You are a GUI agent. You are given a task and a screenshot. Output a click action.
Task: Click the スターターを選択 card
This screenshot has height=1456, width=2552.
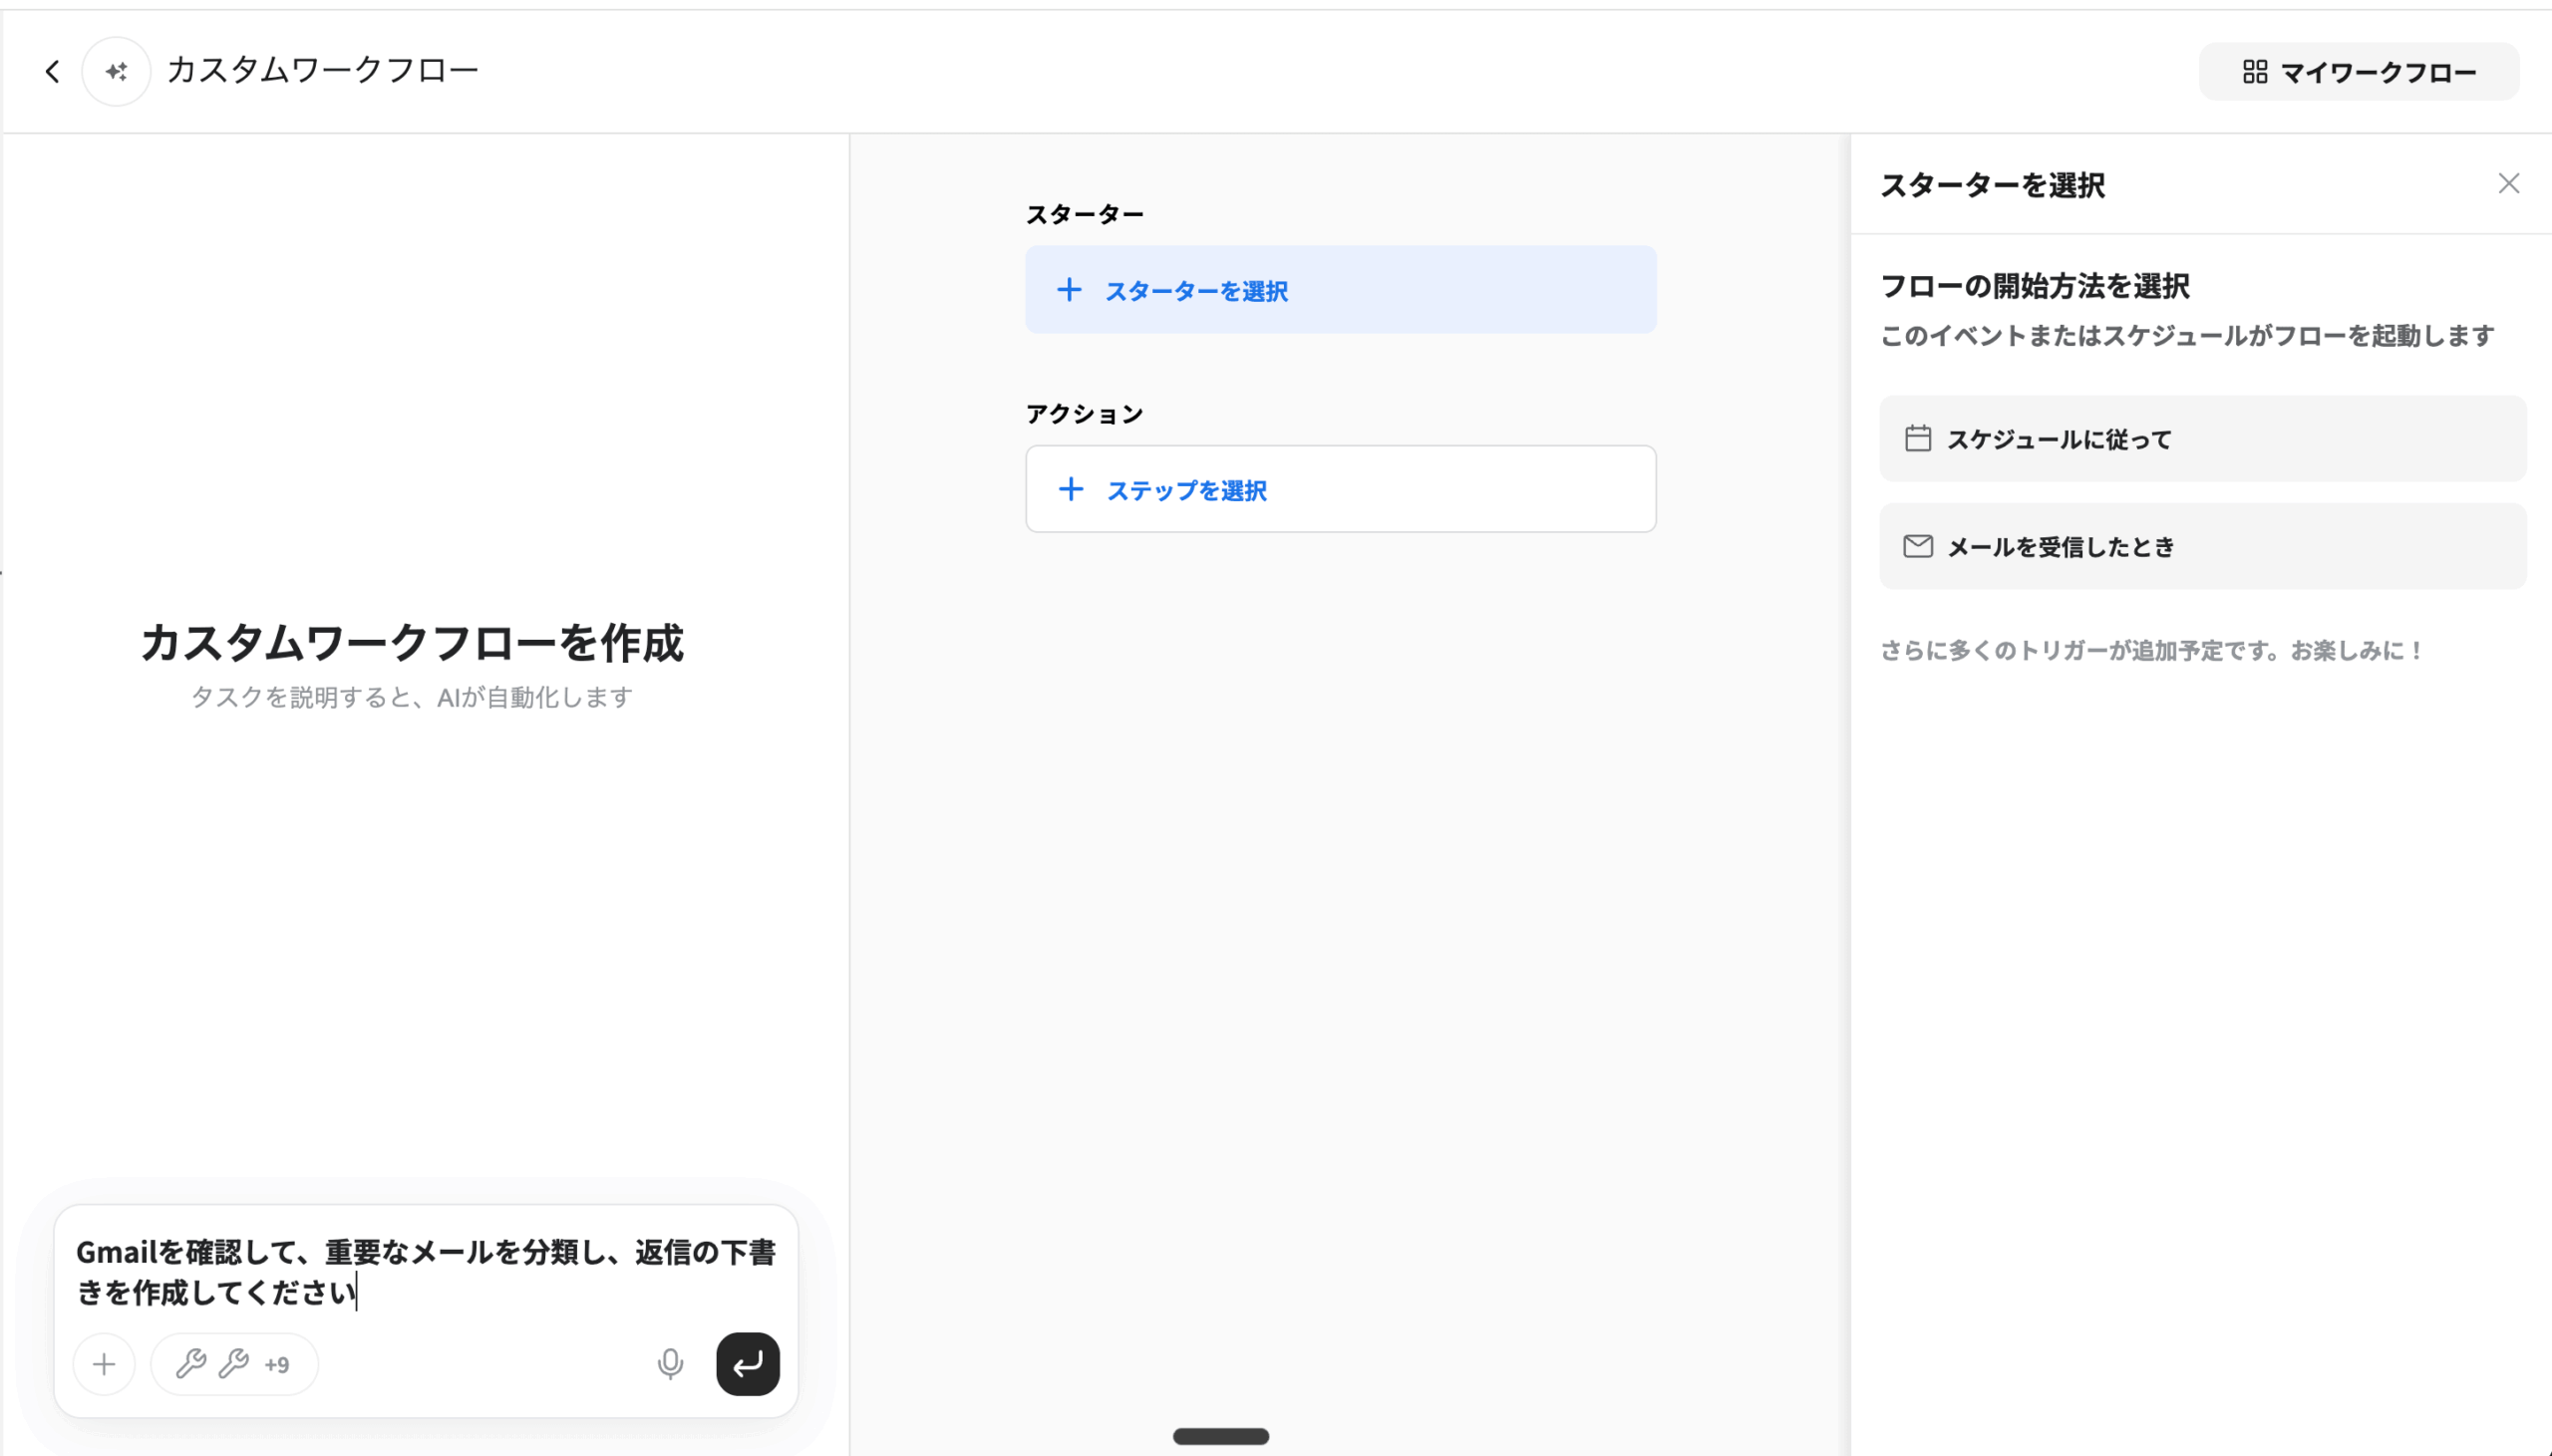1340,290
